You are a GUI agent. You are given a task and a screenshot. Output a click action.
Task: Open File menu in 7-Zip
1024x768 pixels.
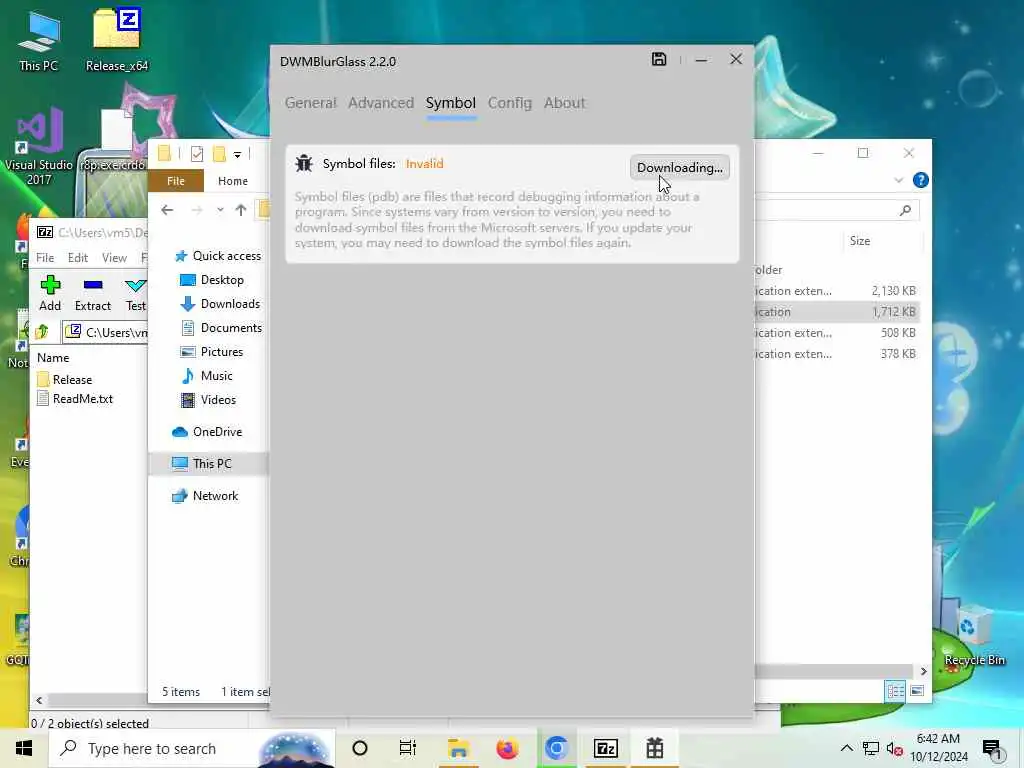coord(45,258)
